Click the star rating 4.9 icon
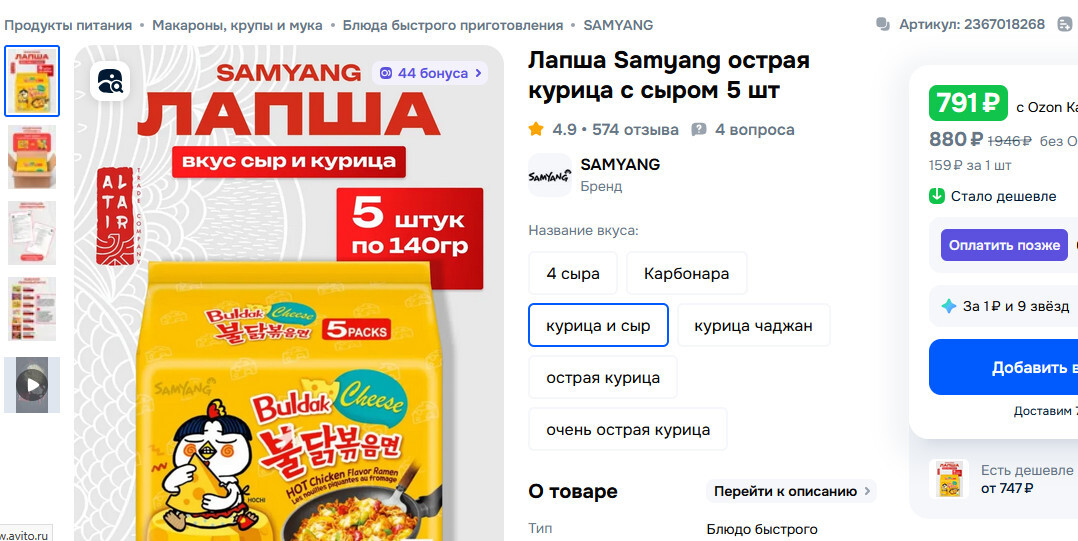The image size is (1078, 541). [536, 129]
